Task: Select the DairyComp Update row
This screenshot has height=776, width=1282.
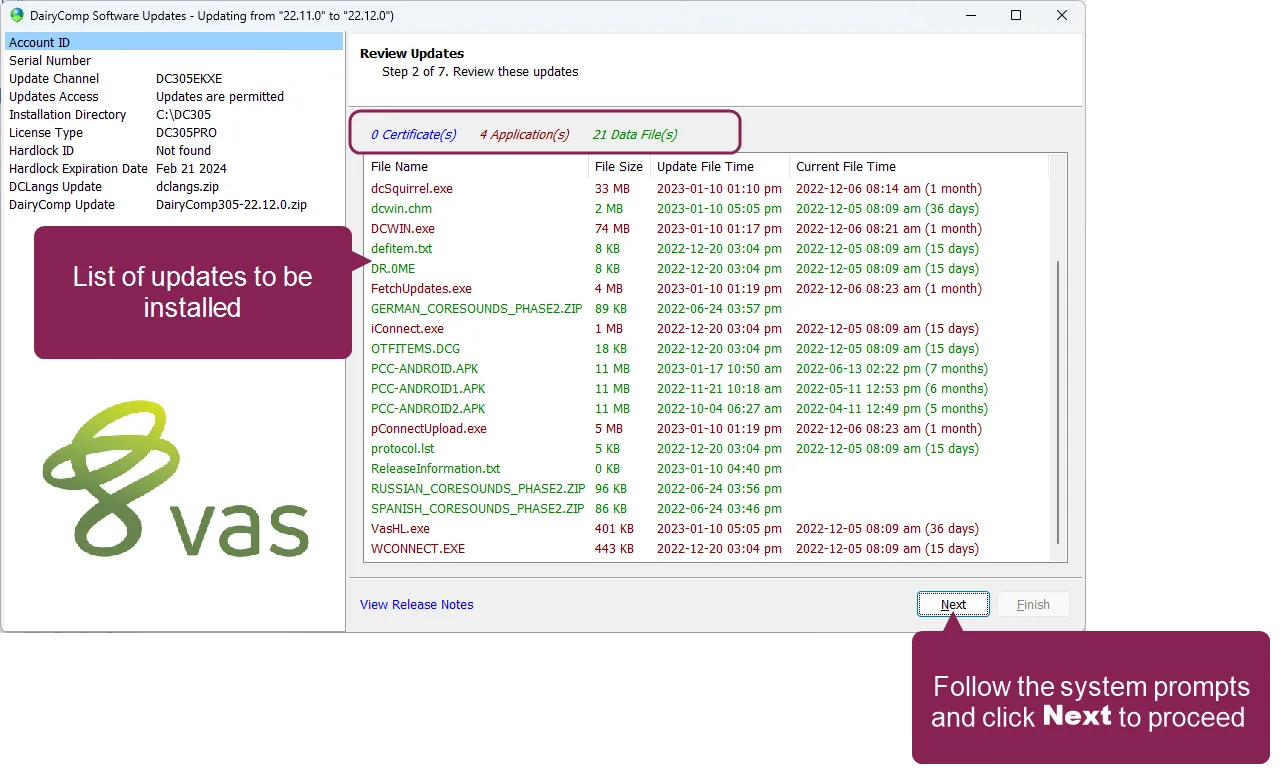Action: pyautogui.click(x=174, y=204)
